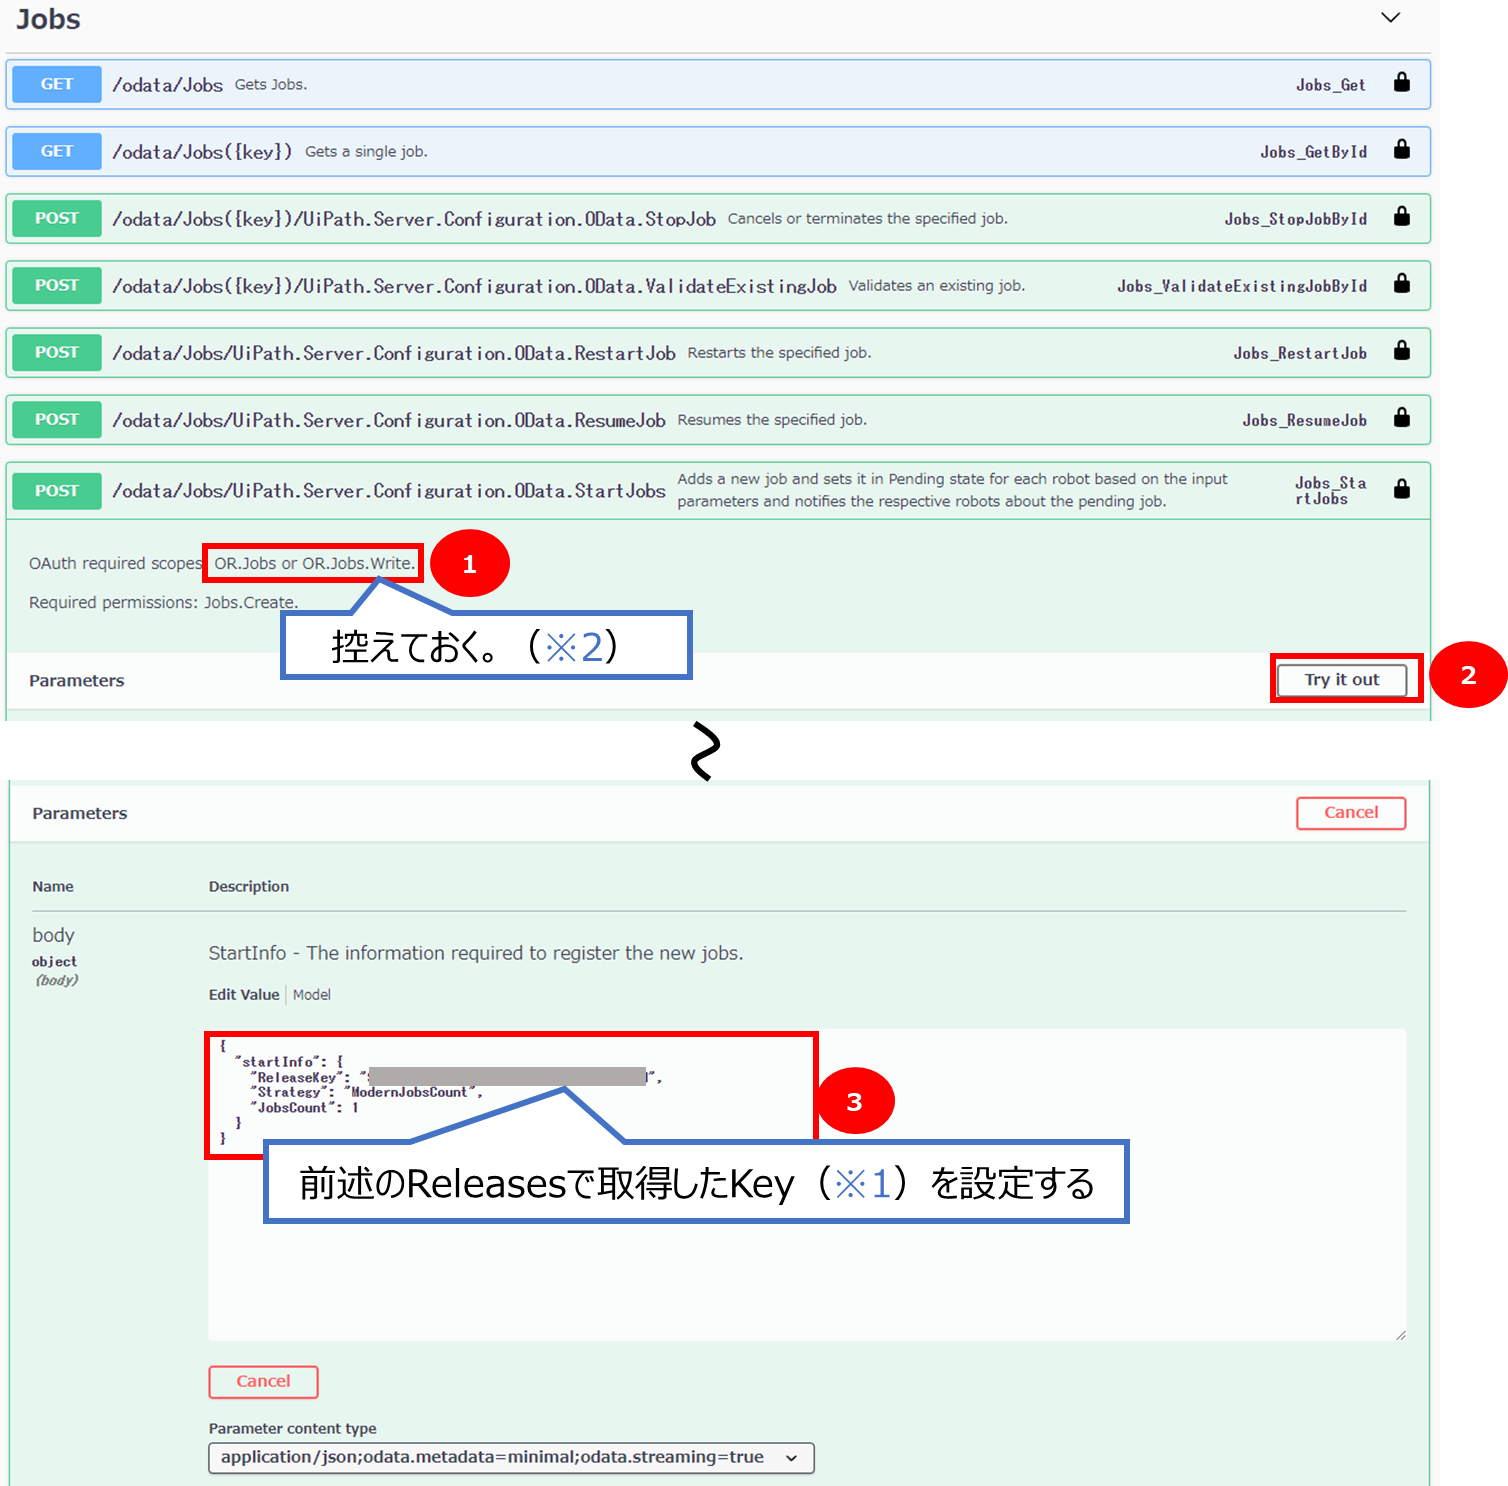Image resolution: width=1508 pixels, height=1486 pixels.
Task: Click lock icon for Jobs_StartJobs
Action: point(1402,489)
